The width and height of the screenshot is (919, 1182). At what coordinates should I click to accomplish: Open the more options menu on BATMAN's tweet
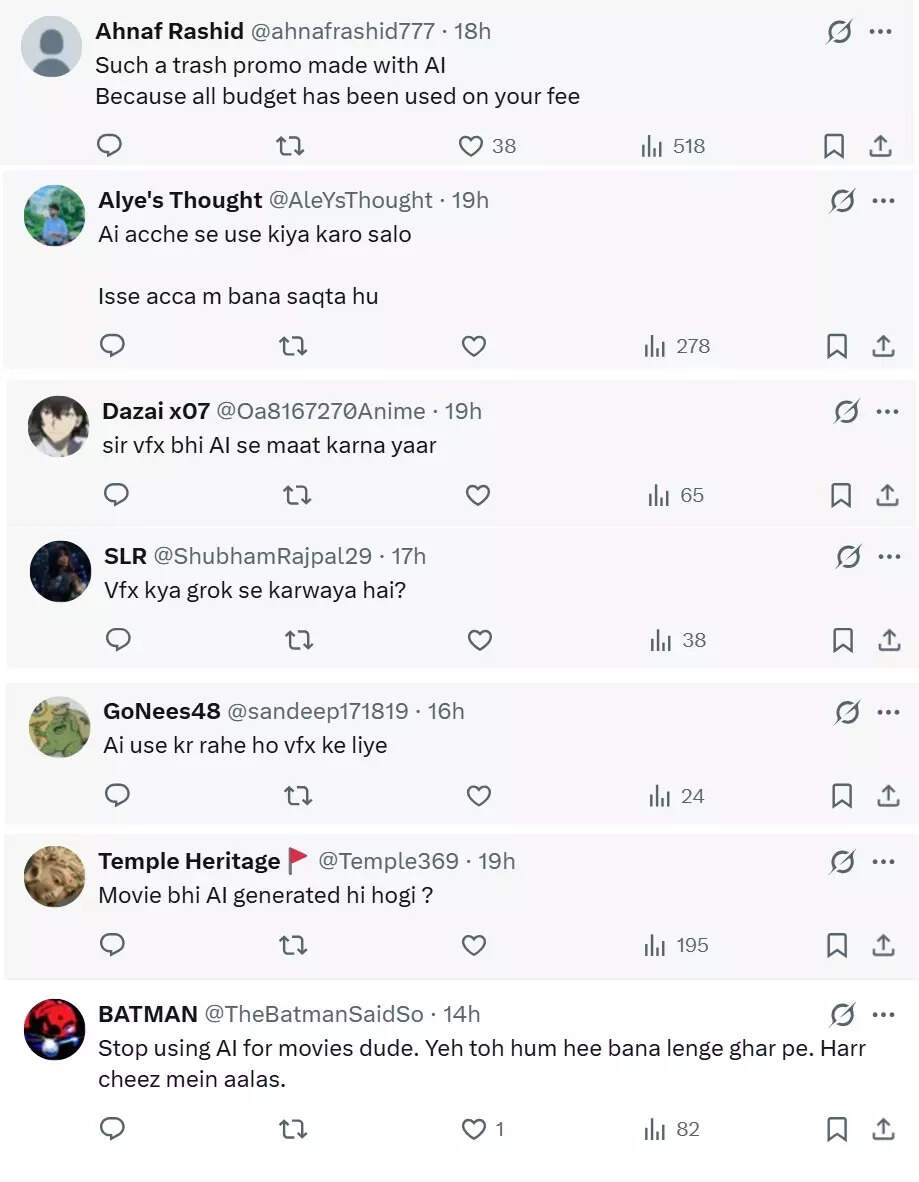coord(883,1014)
